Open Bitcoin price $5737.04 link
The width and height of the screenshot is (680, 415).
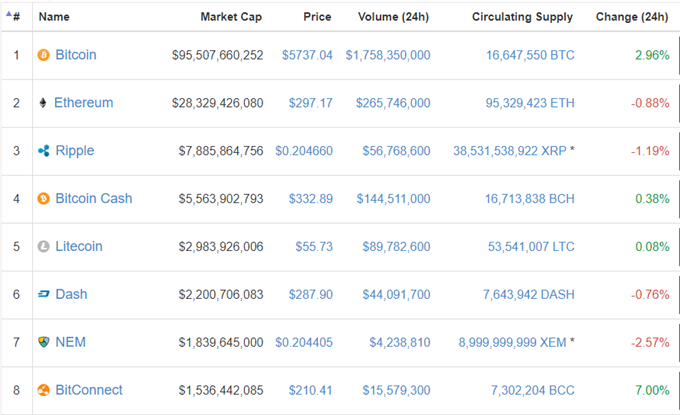(x=307, y=55)
